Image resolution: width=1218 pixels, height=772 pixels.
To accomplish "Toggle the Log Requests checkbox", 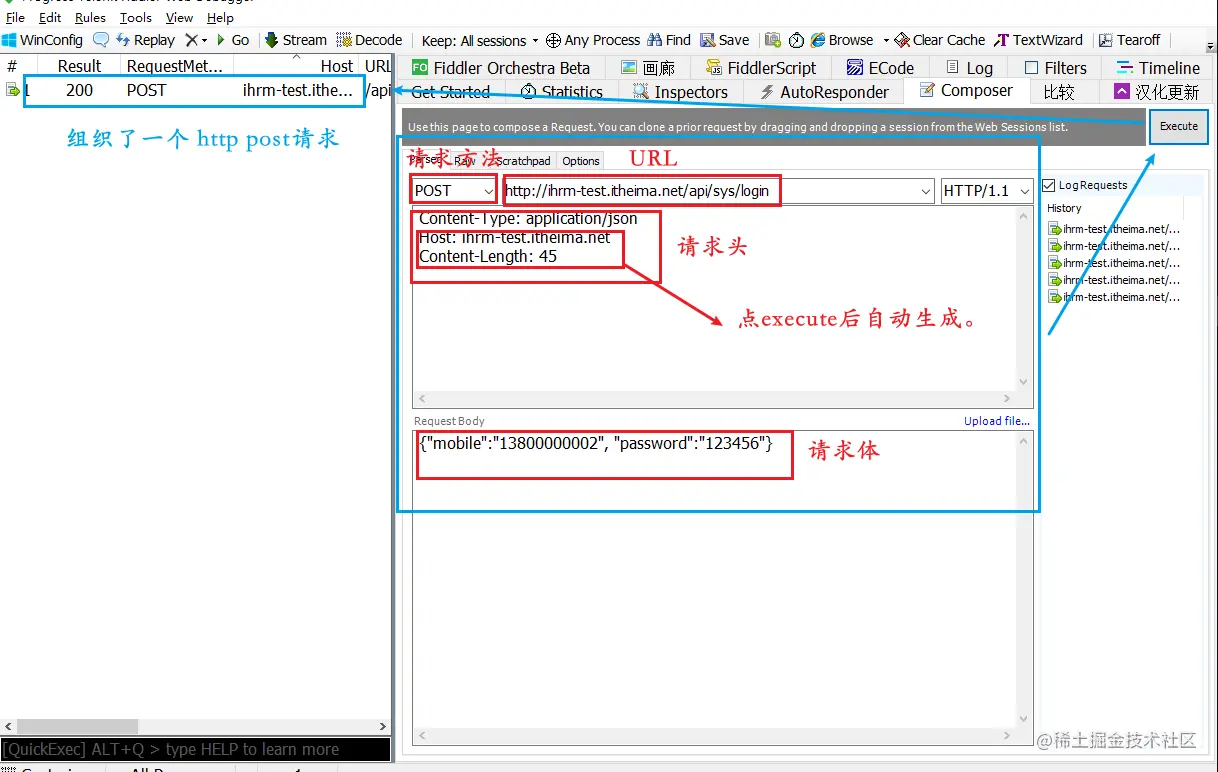I will point(1048,185).
